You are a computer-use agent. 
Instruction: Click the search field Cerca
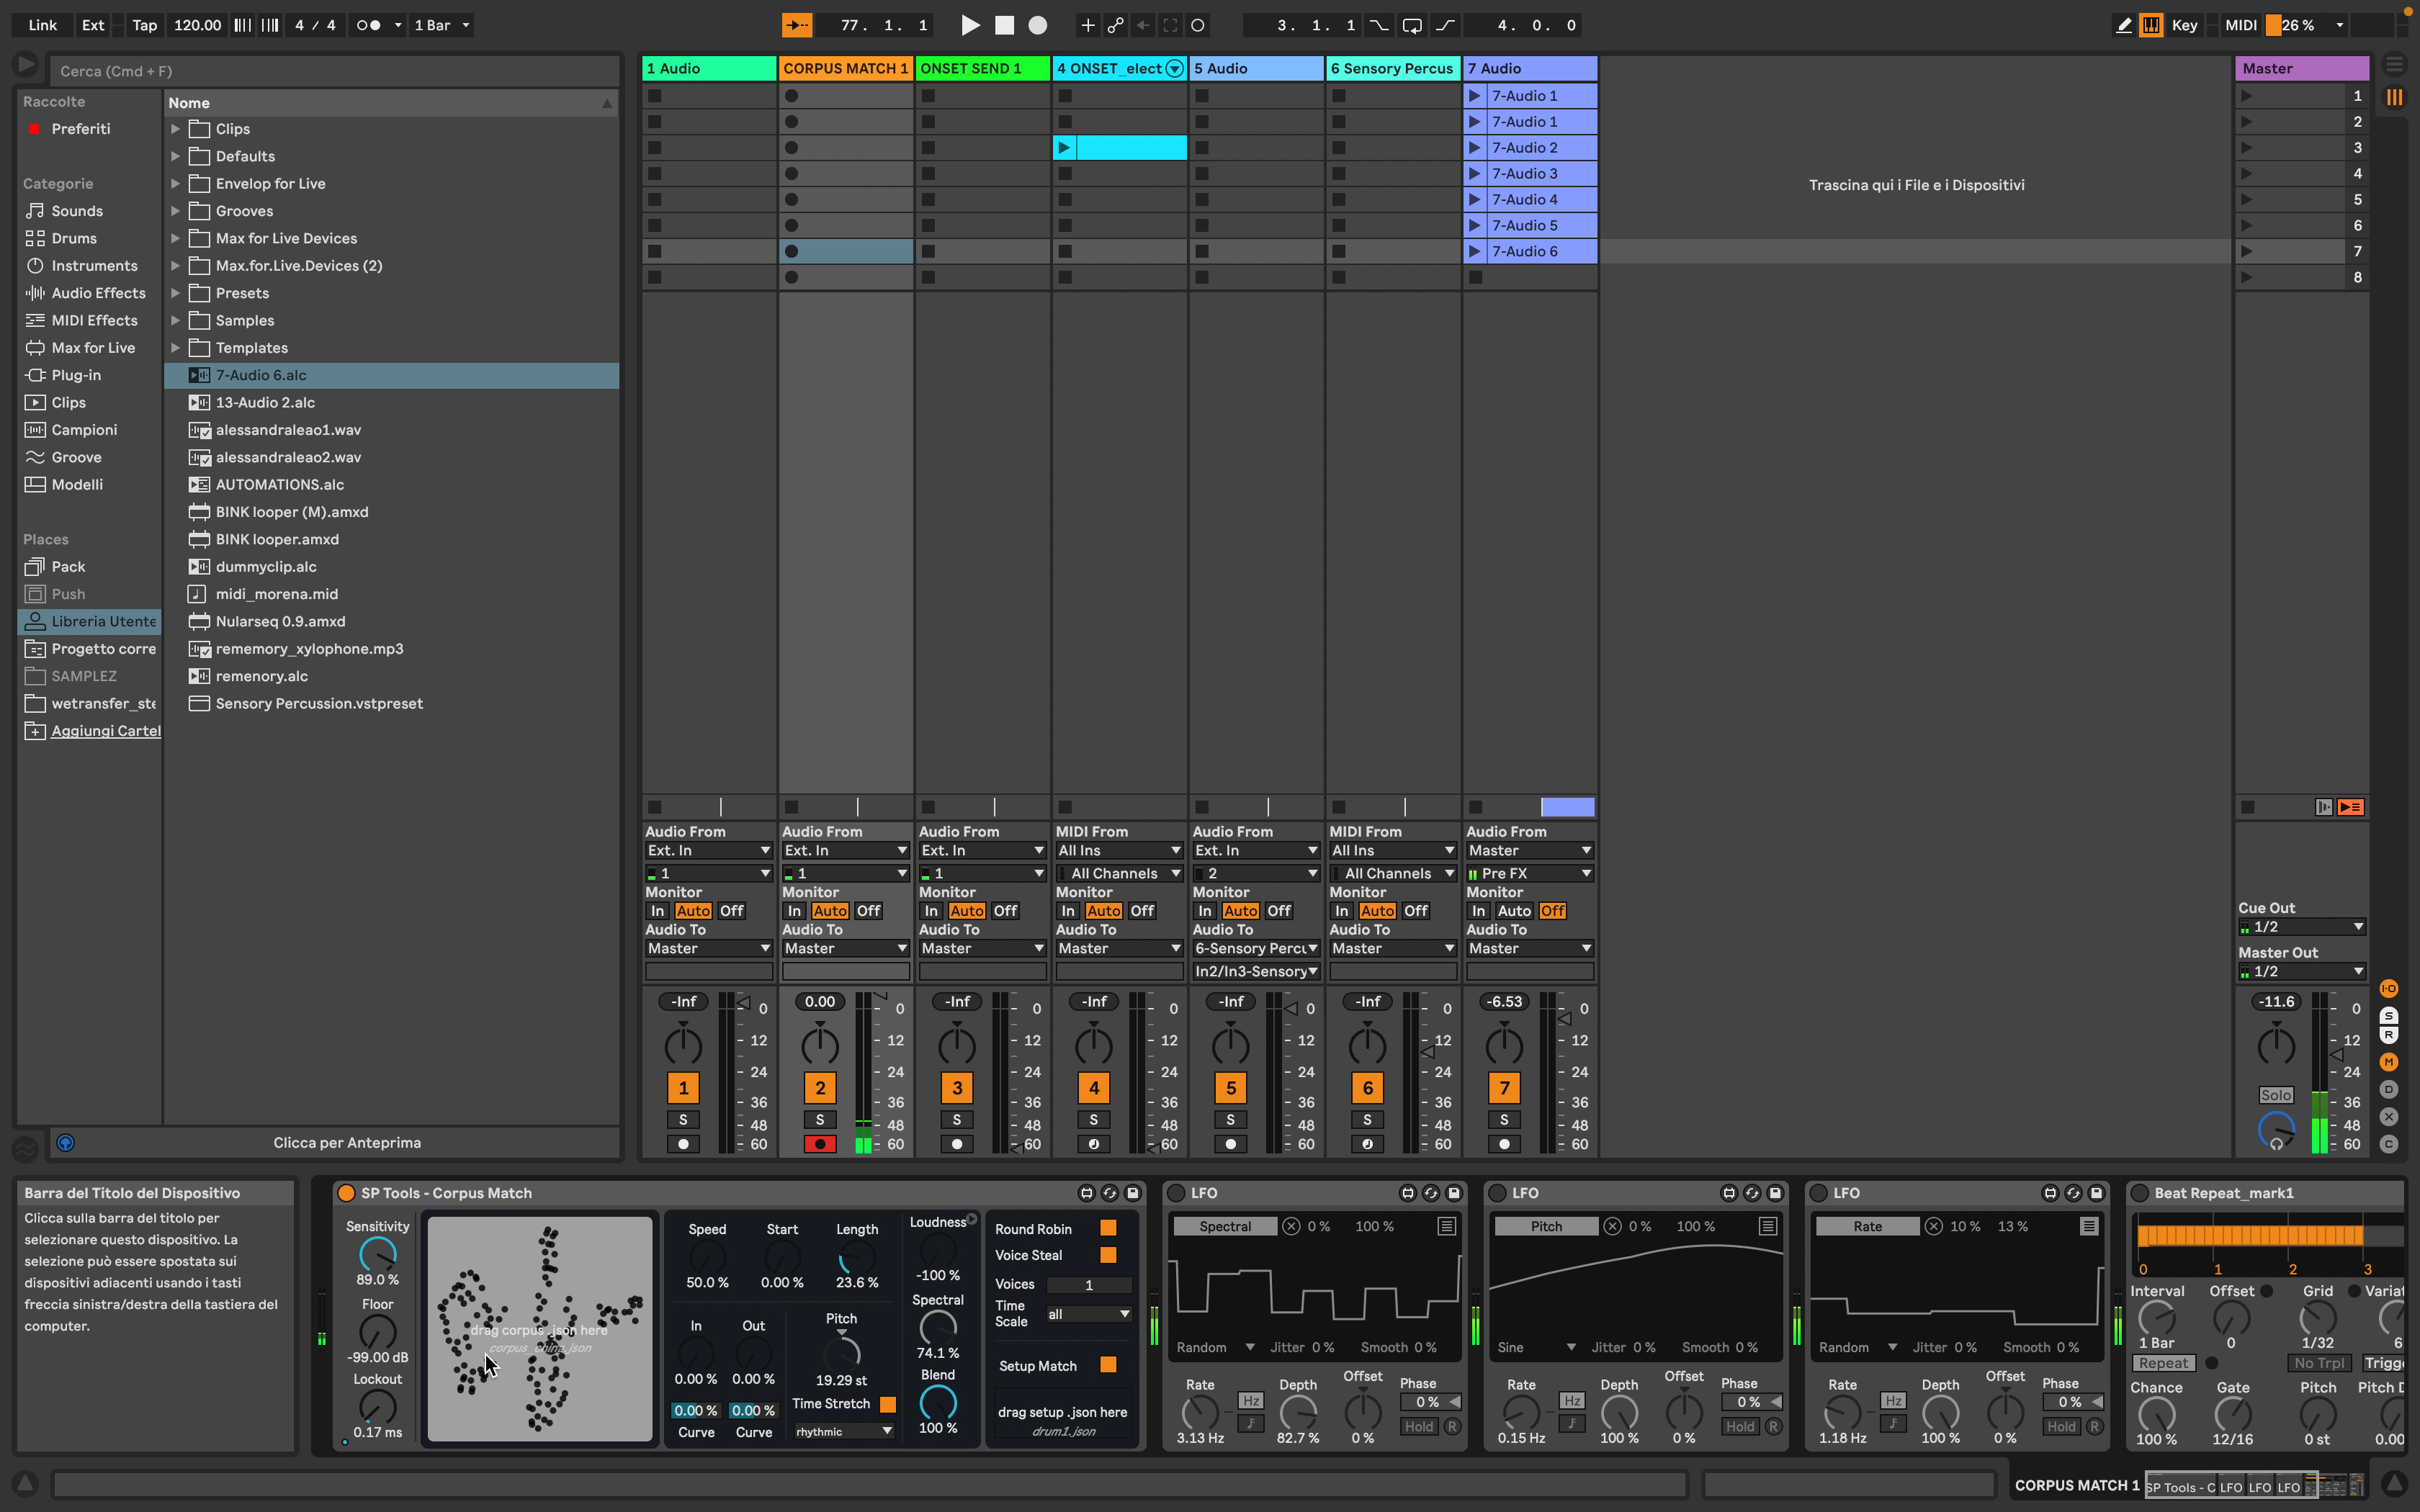coord(330,71)
